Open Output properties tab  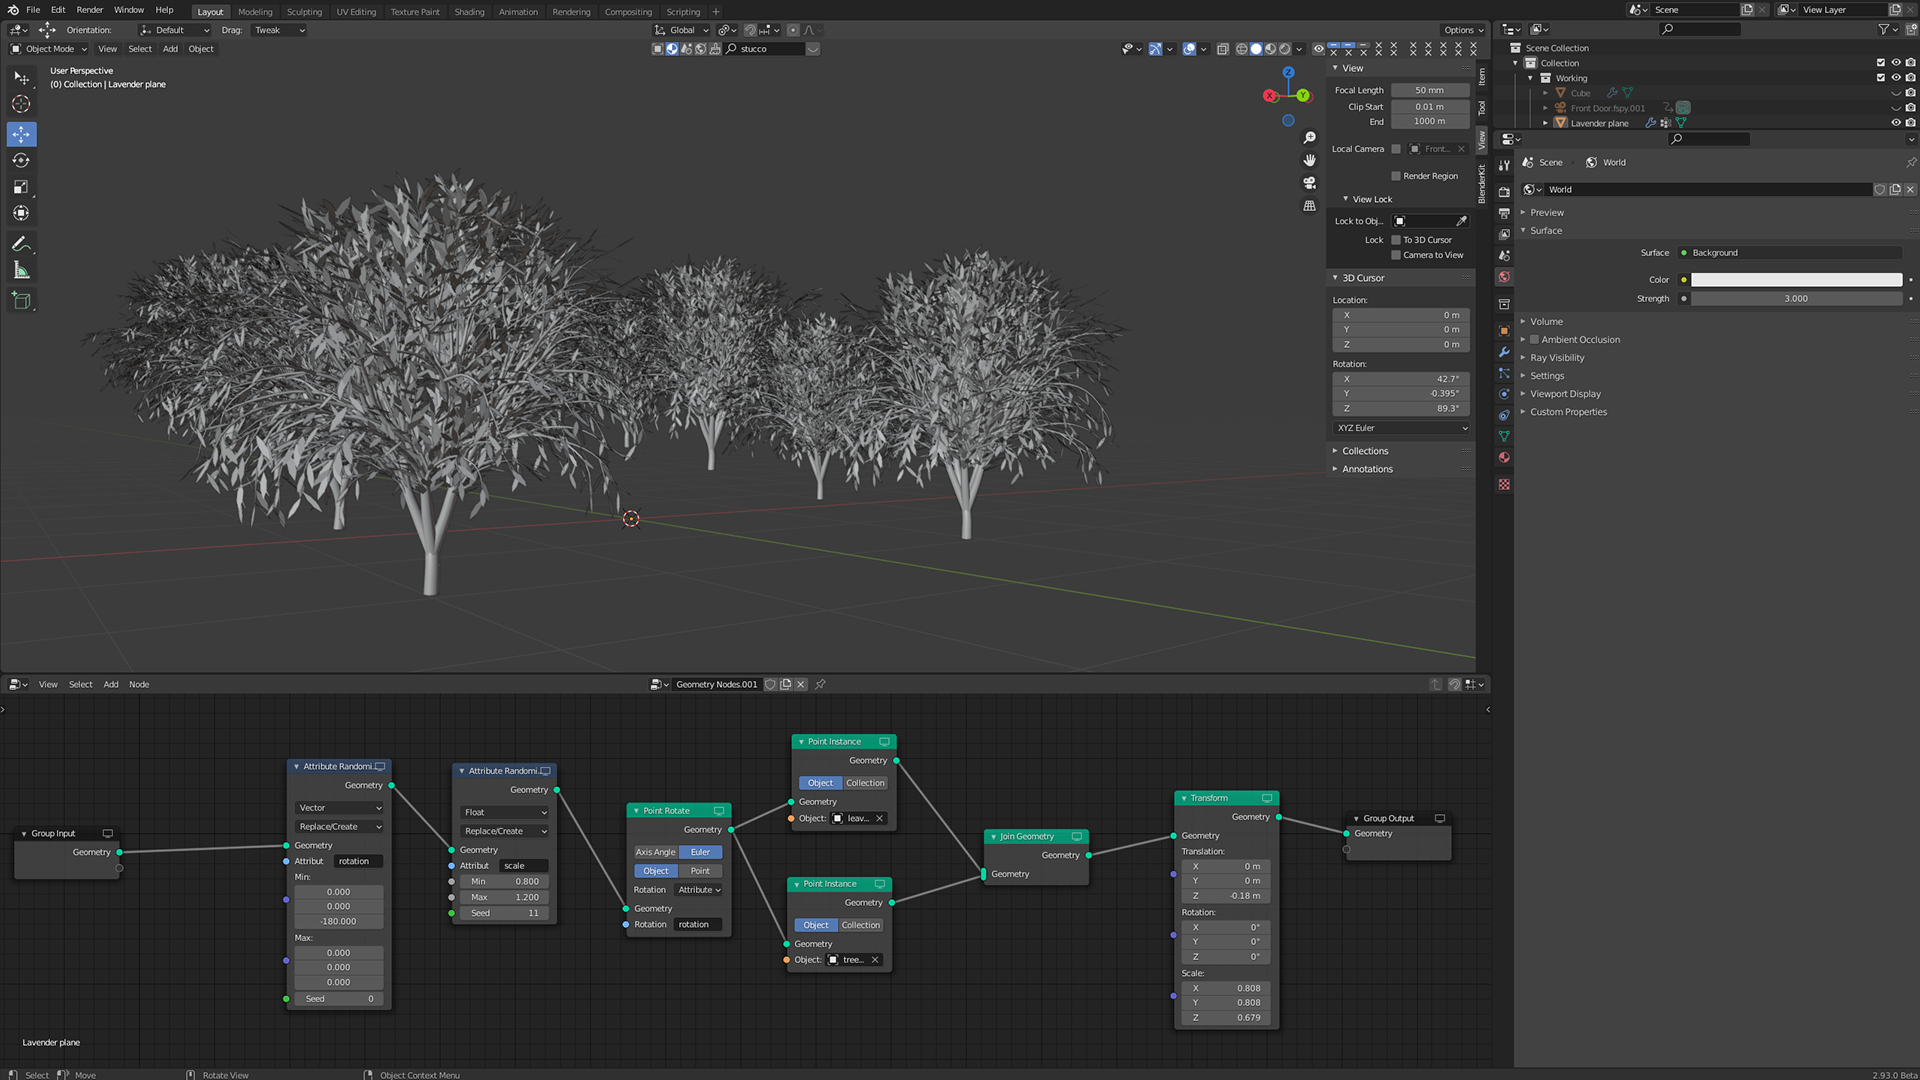click(1504, 213)
